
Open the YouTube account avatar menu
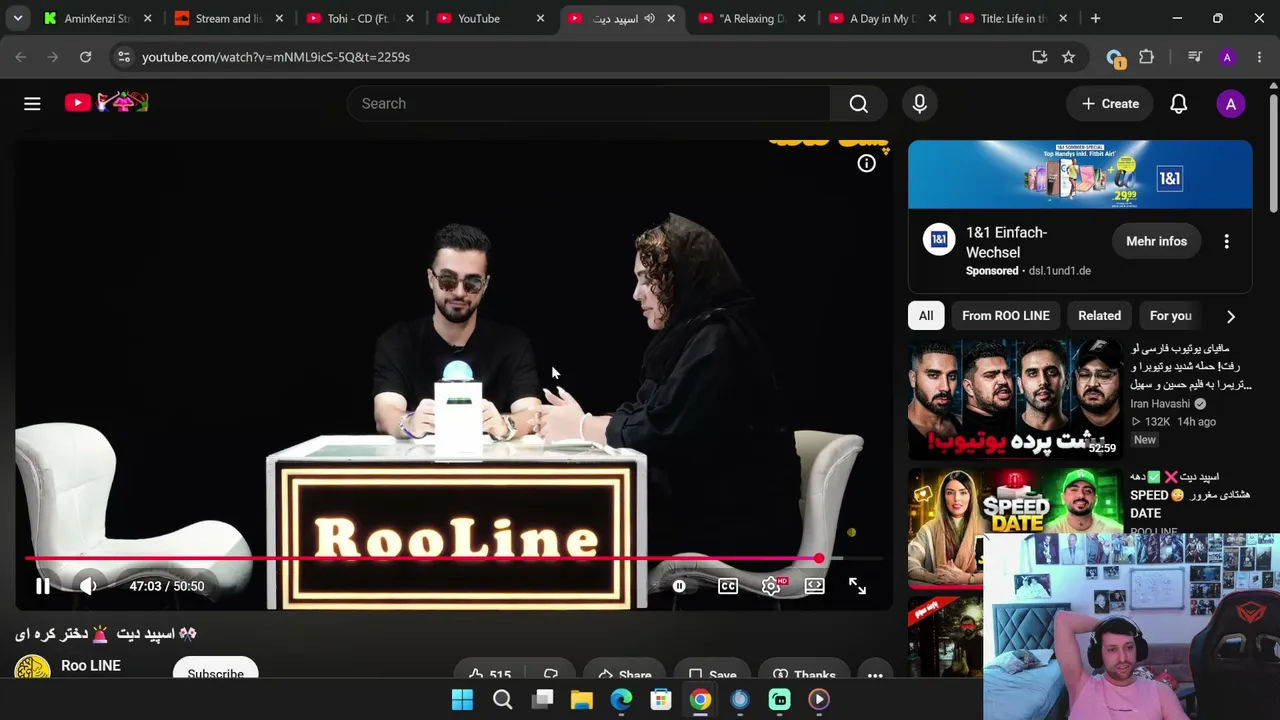click(x=1230, y=104)
